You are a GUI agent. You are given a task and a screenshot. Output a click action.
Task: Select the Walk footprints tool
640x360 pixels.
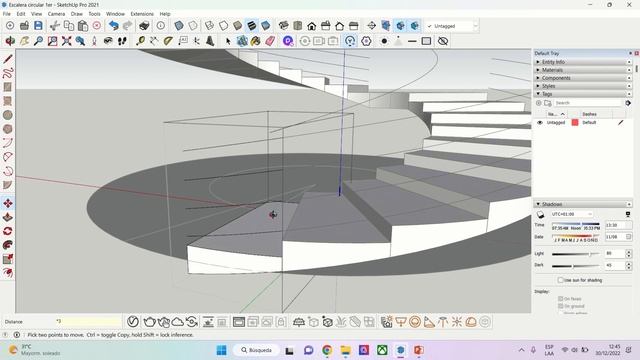122,41
